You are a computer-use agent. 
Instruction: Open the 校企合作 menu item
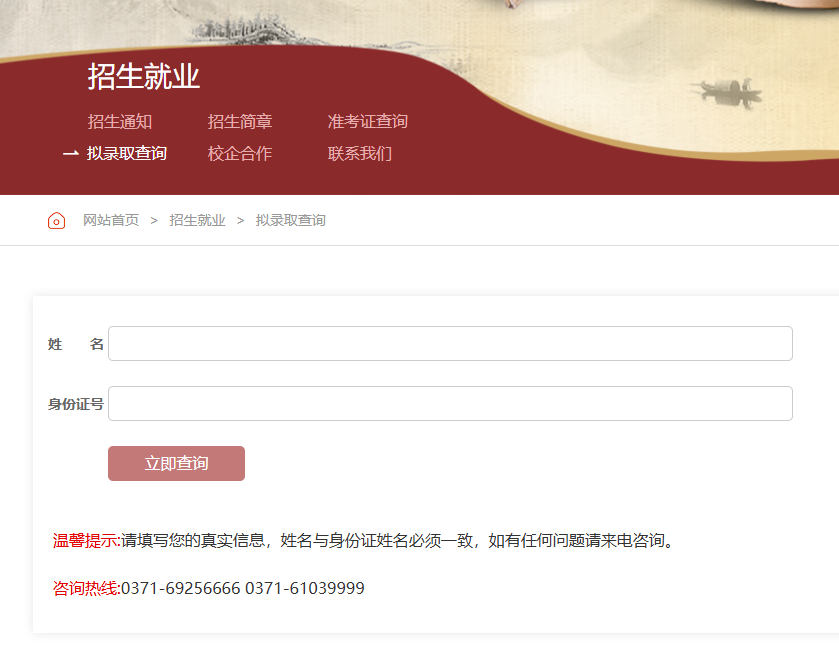tap(240, 154)
